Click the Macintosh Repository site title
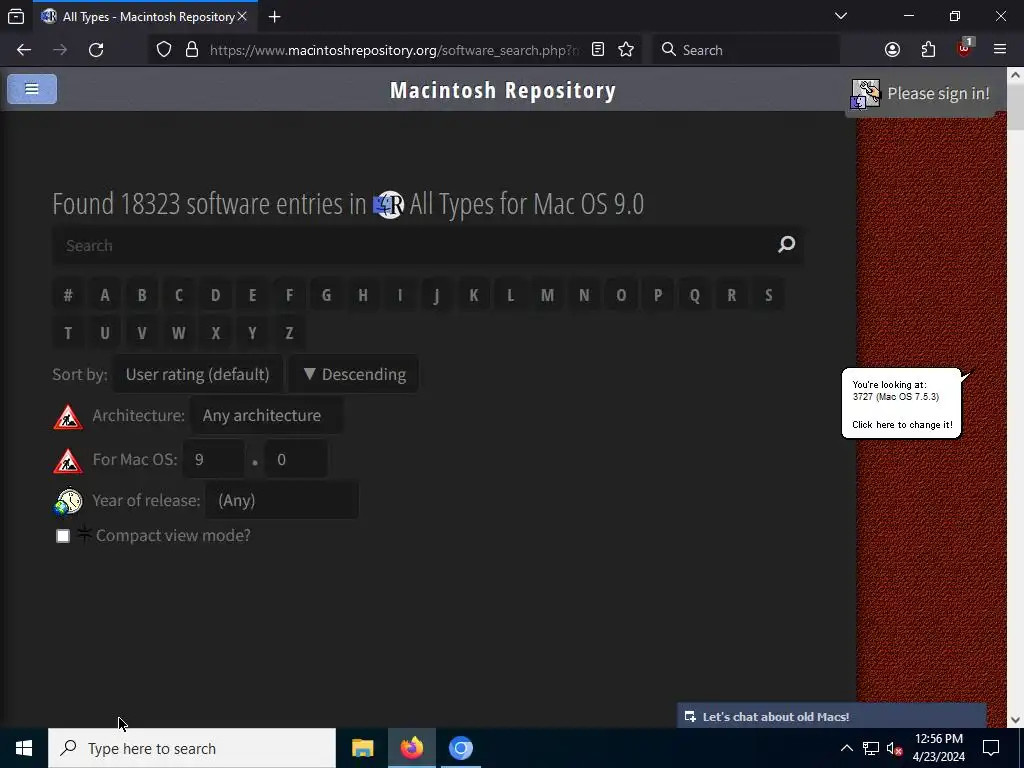The image size is (1024, 768). [503, 90]
